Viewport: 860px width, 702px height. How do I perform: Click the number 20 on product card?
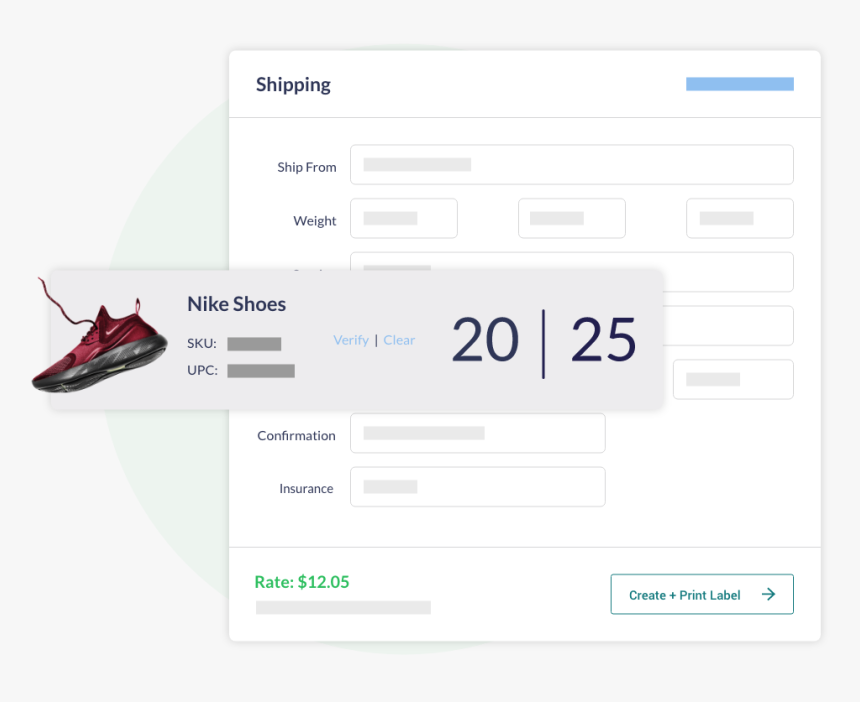pos(485,340)
